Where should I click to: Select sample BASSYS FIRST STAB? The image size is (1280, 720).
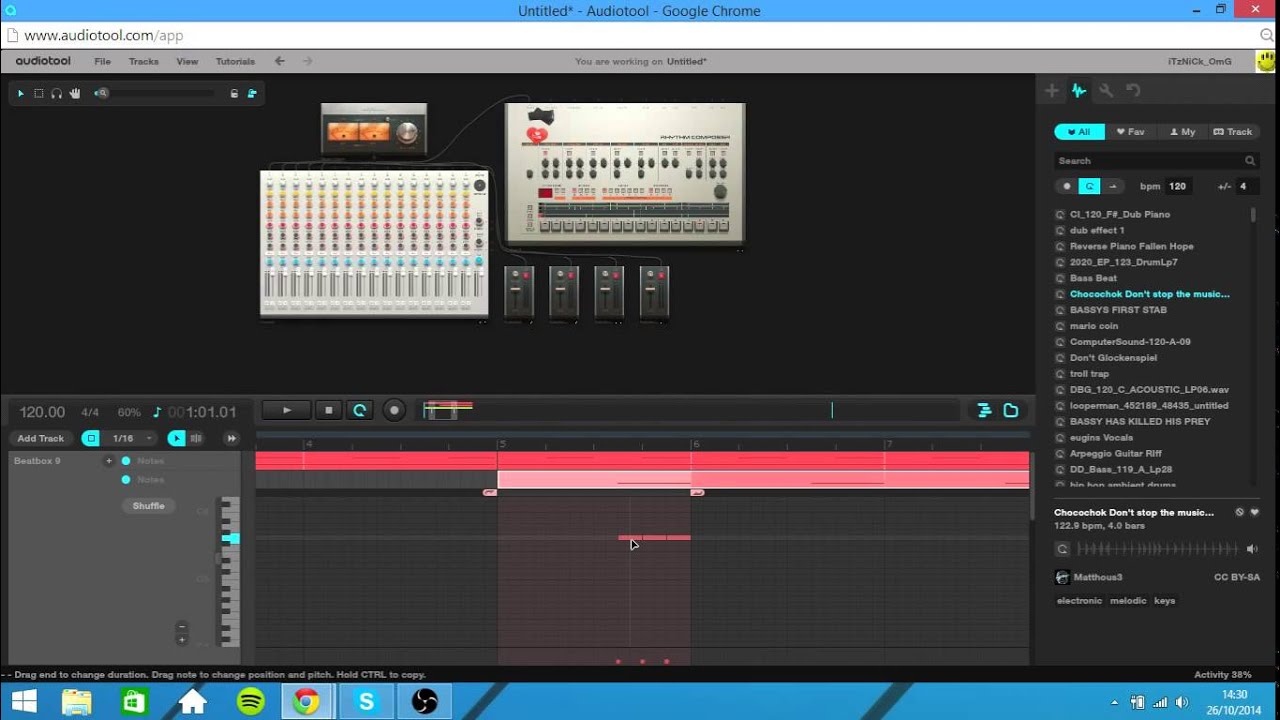pos(1118,310)
